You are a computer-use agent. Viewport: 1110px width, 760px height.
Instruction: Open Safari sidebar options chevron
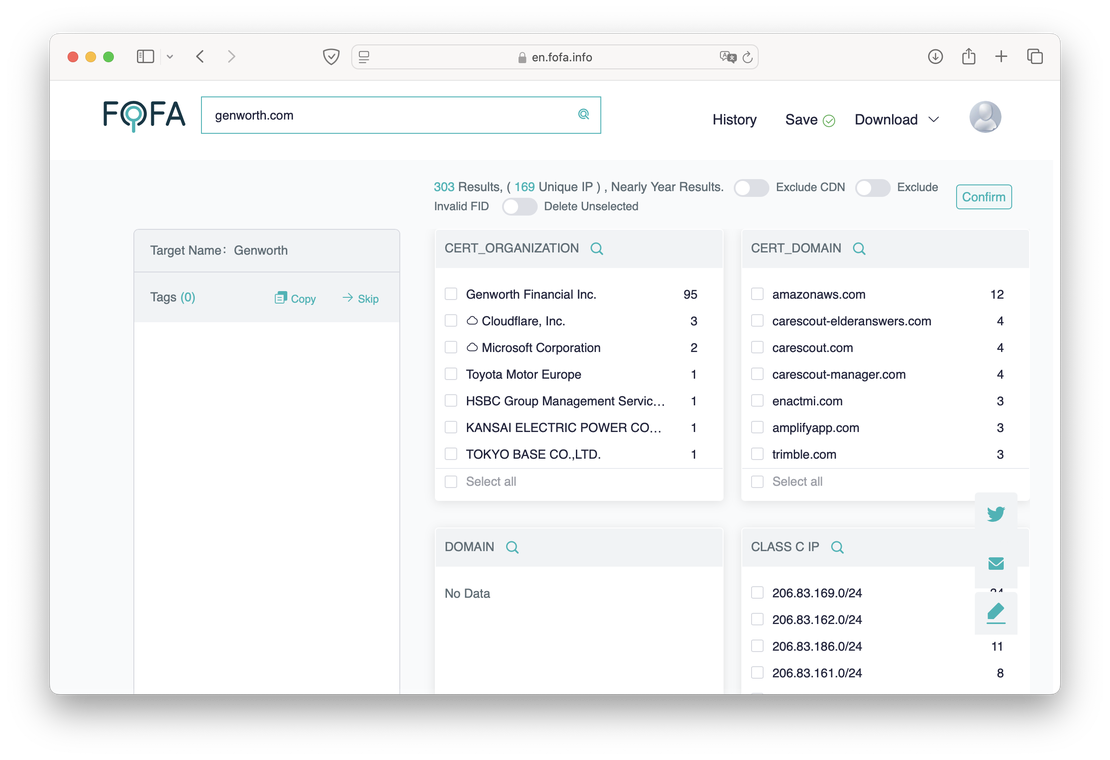(170, 57)
